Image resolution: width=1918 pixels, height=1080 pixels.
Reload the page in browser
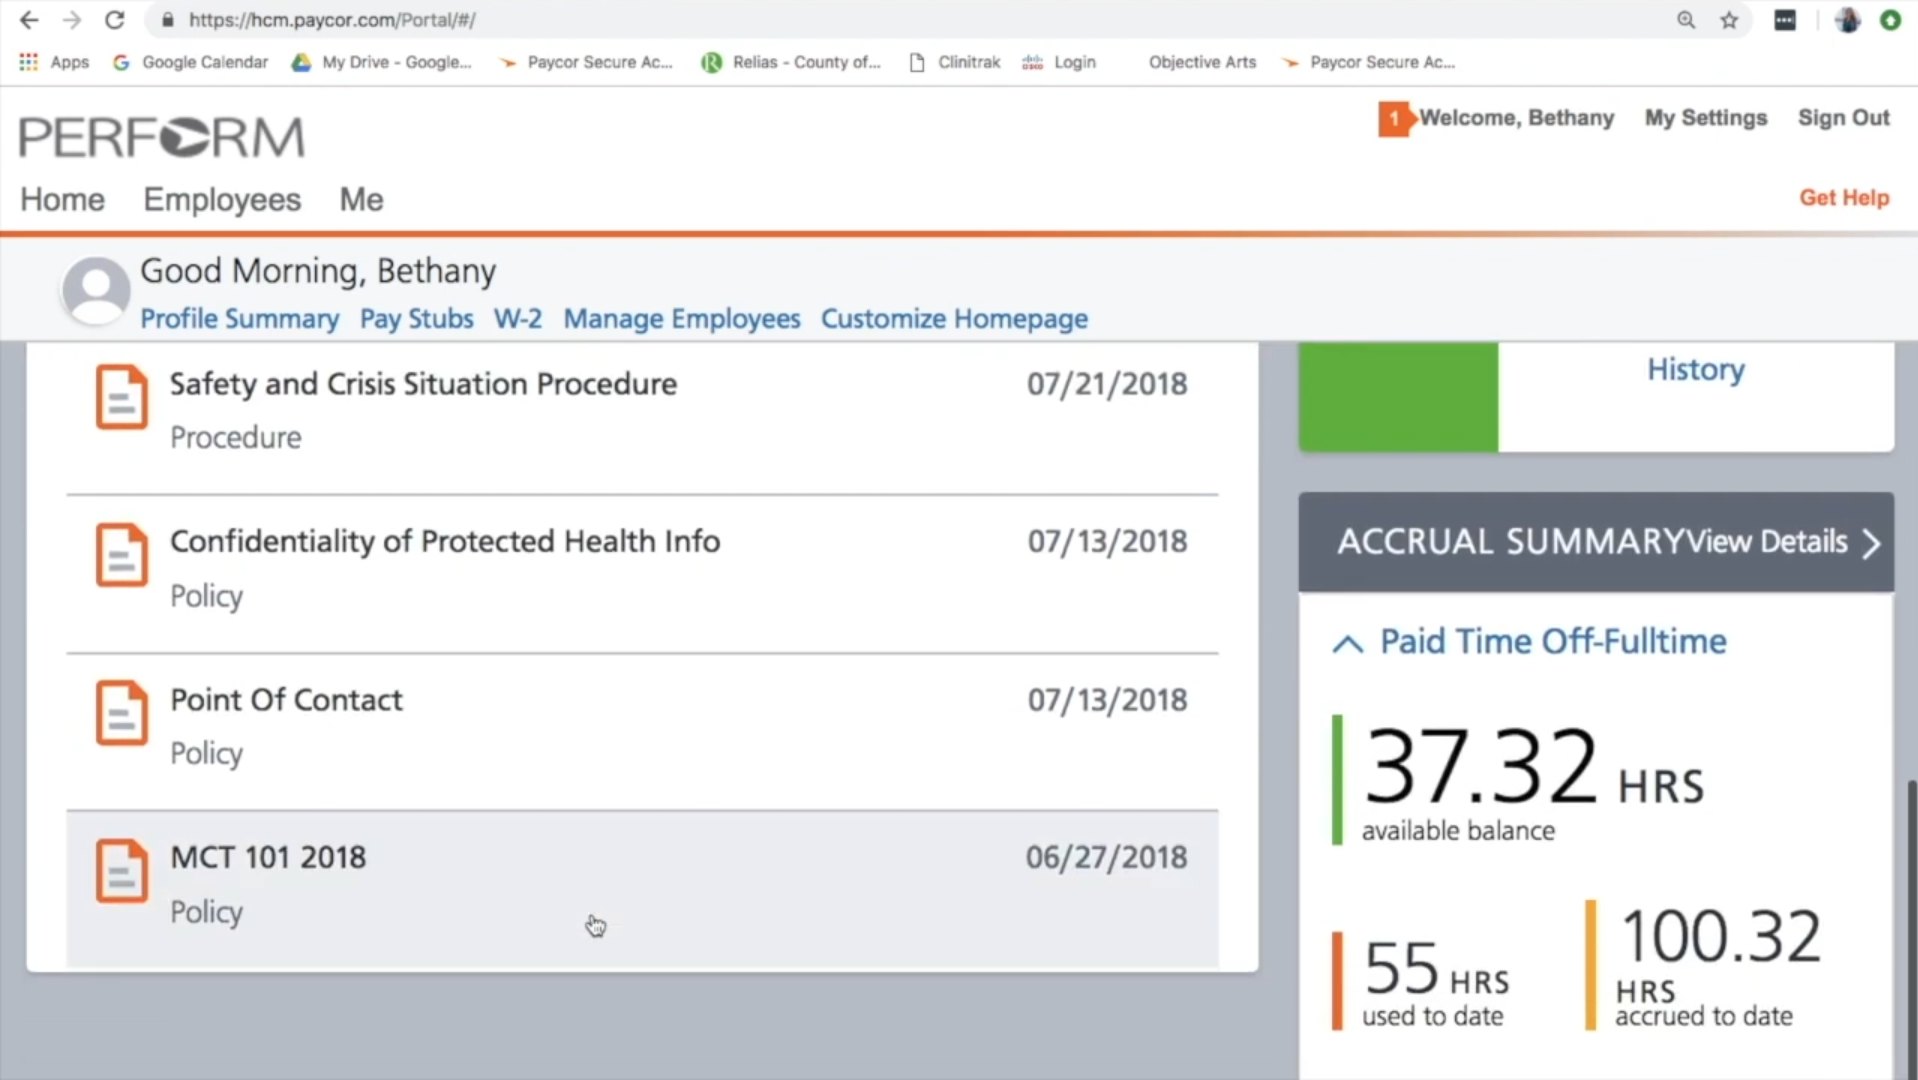point(115,20)
